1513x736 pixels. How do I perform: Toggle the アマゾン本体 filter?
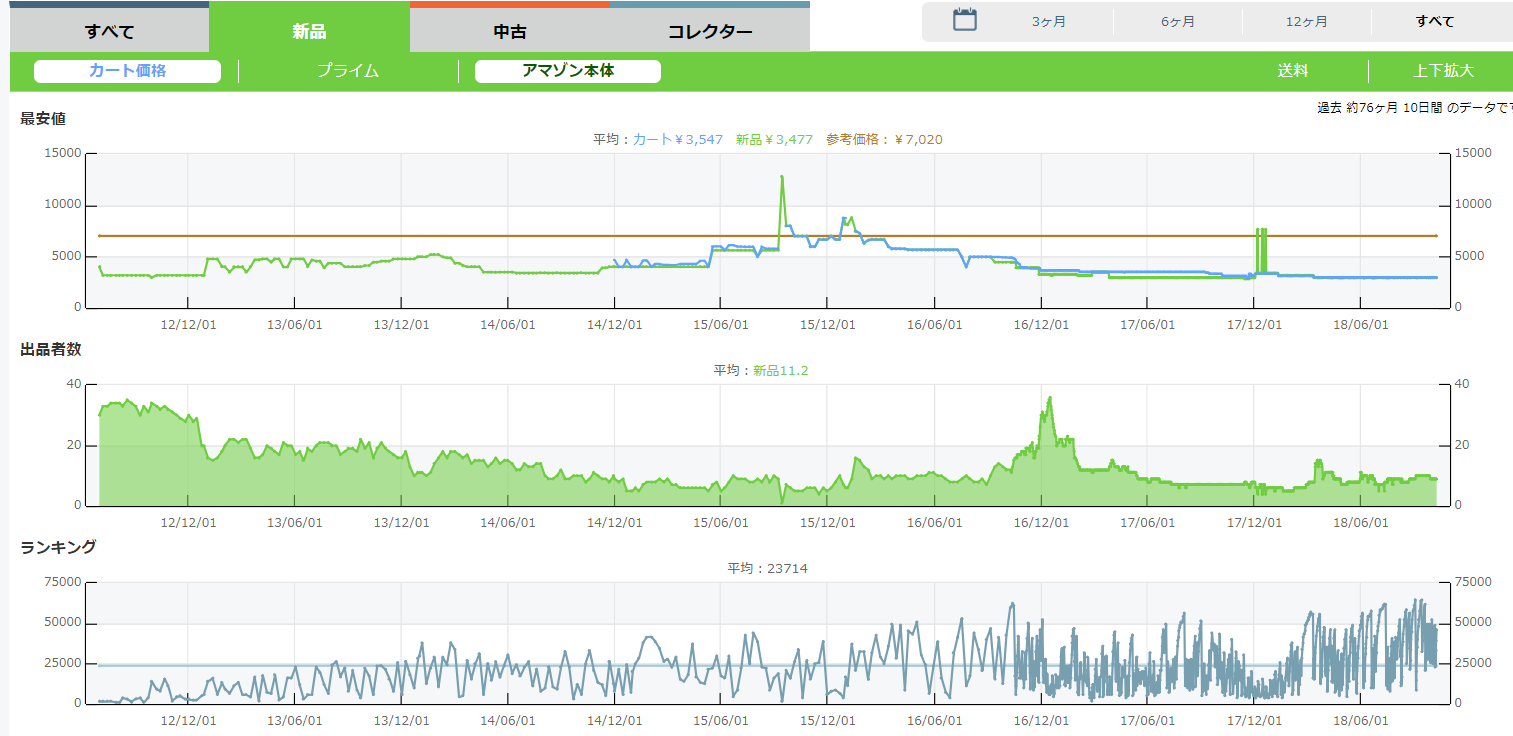tap(567, 71)
